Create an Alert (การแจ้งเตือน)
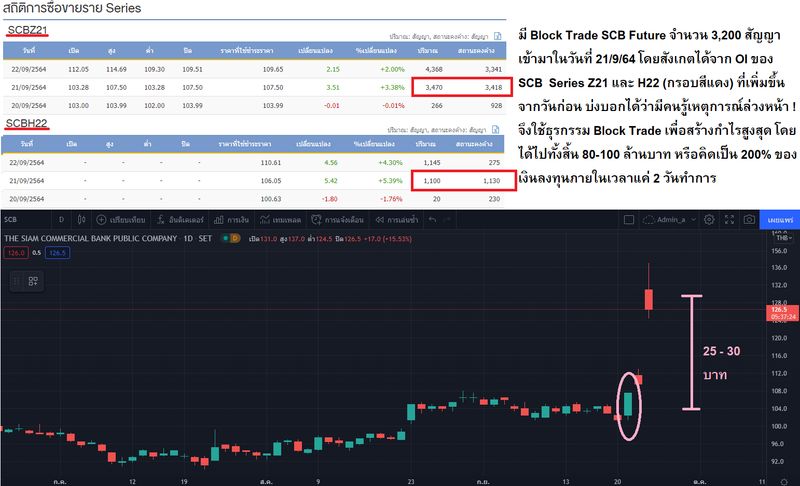 coord(338,220)
